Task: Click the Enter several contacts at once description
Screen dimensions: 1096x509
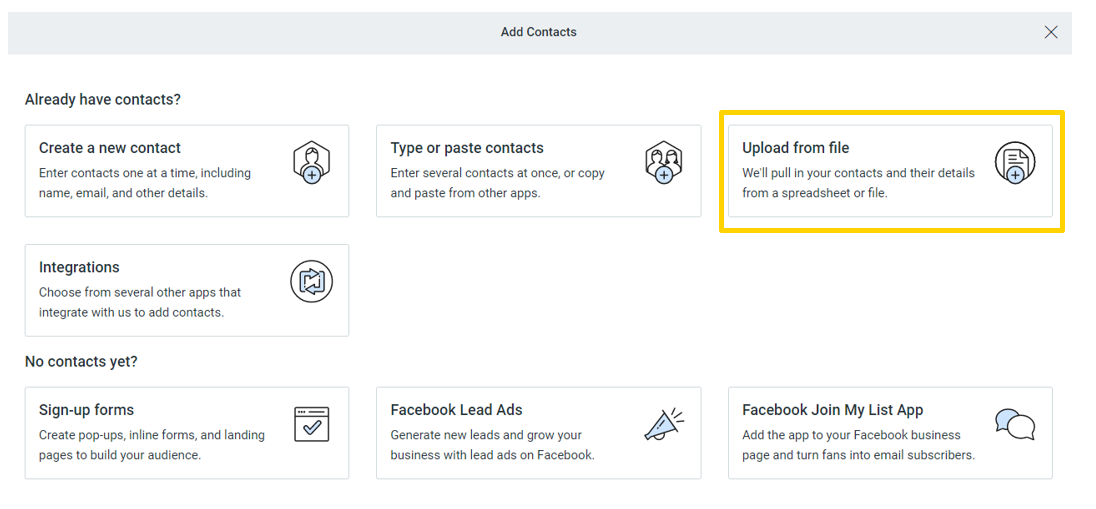Action: click(x=497, y=183)
